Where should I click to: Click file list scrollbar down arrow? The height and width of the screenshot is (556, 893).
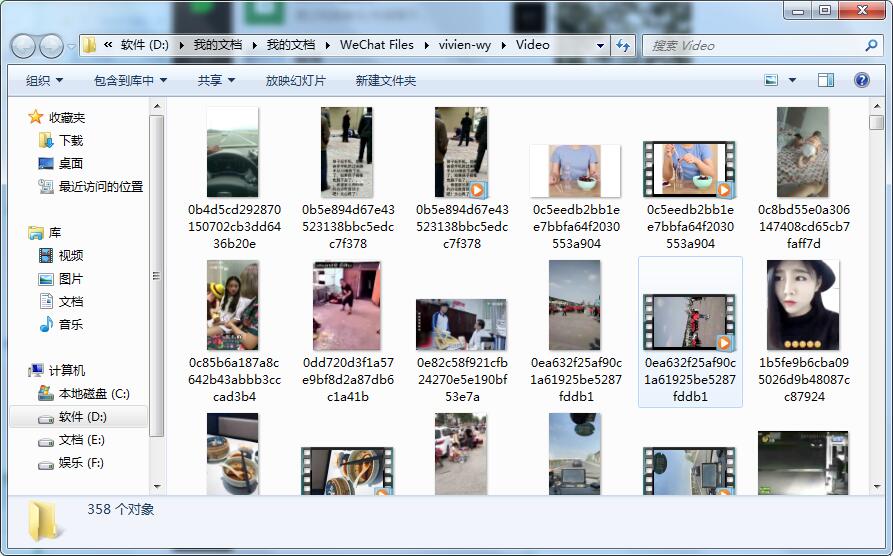(876, 487)
